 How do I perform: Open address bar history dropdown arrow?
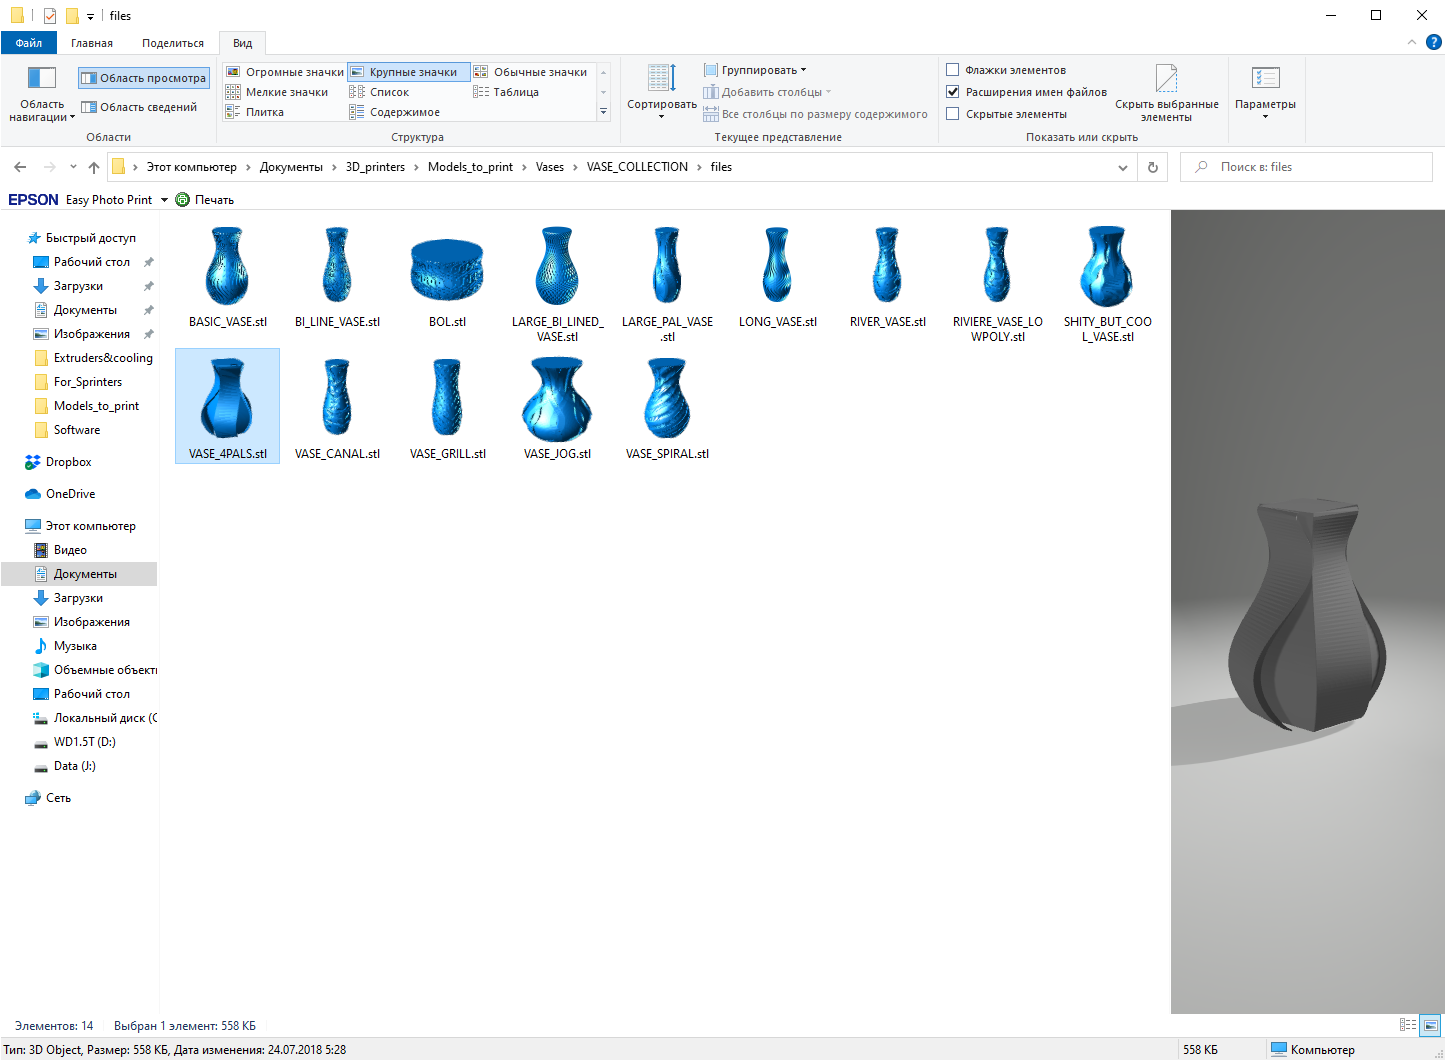[x=1122, y=167]
